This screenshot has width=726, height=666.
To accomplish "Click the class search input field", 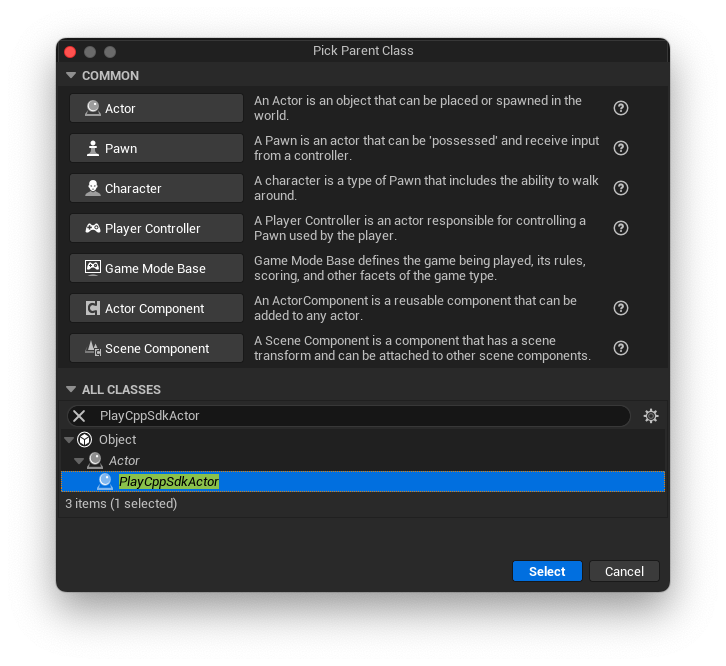I will [360, 416].
